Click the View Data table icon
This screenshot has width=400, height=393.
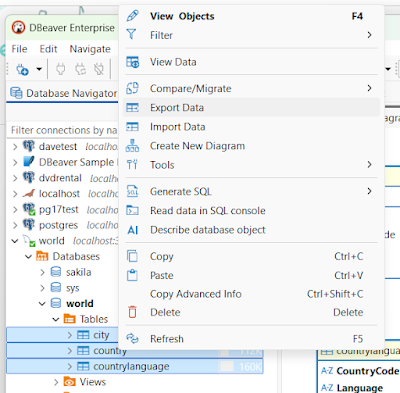(132, 62)
